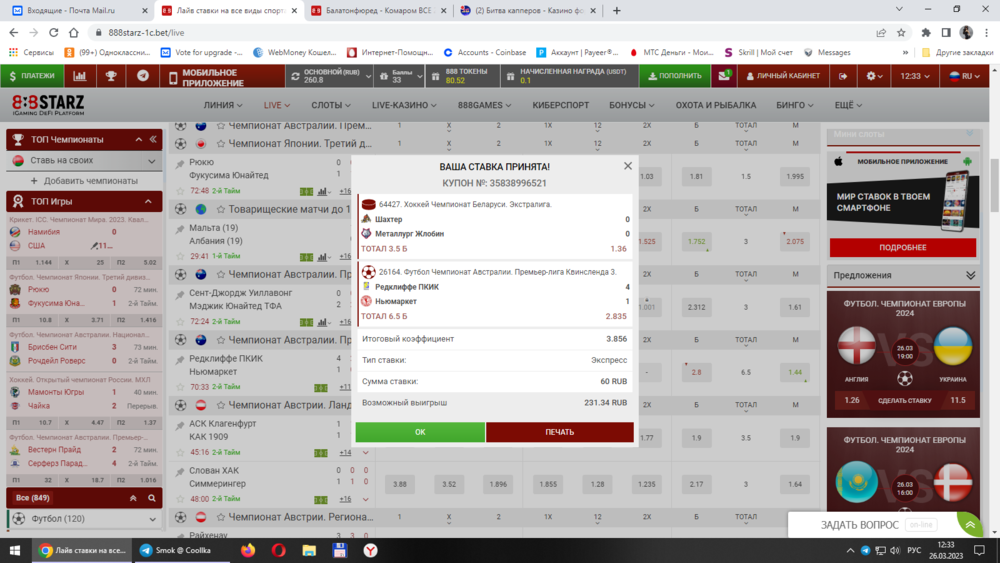Open the ЕЩЁ menu
This screenshot has height=563, width=1000.
coord(848,105)
